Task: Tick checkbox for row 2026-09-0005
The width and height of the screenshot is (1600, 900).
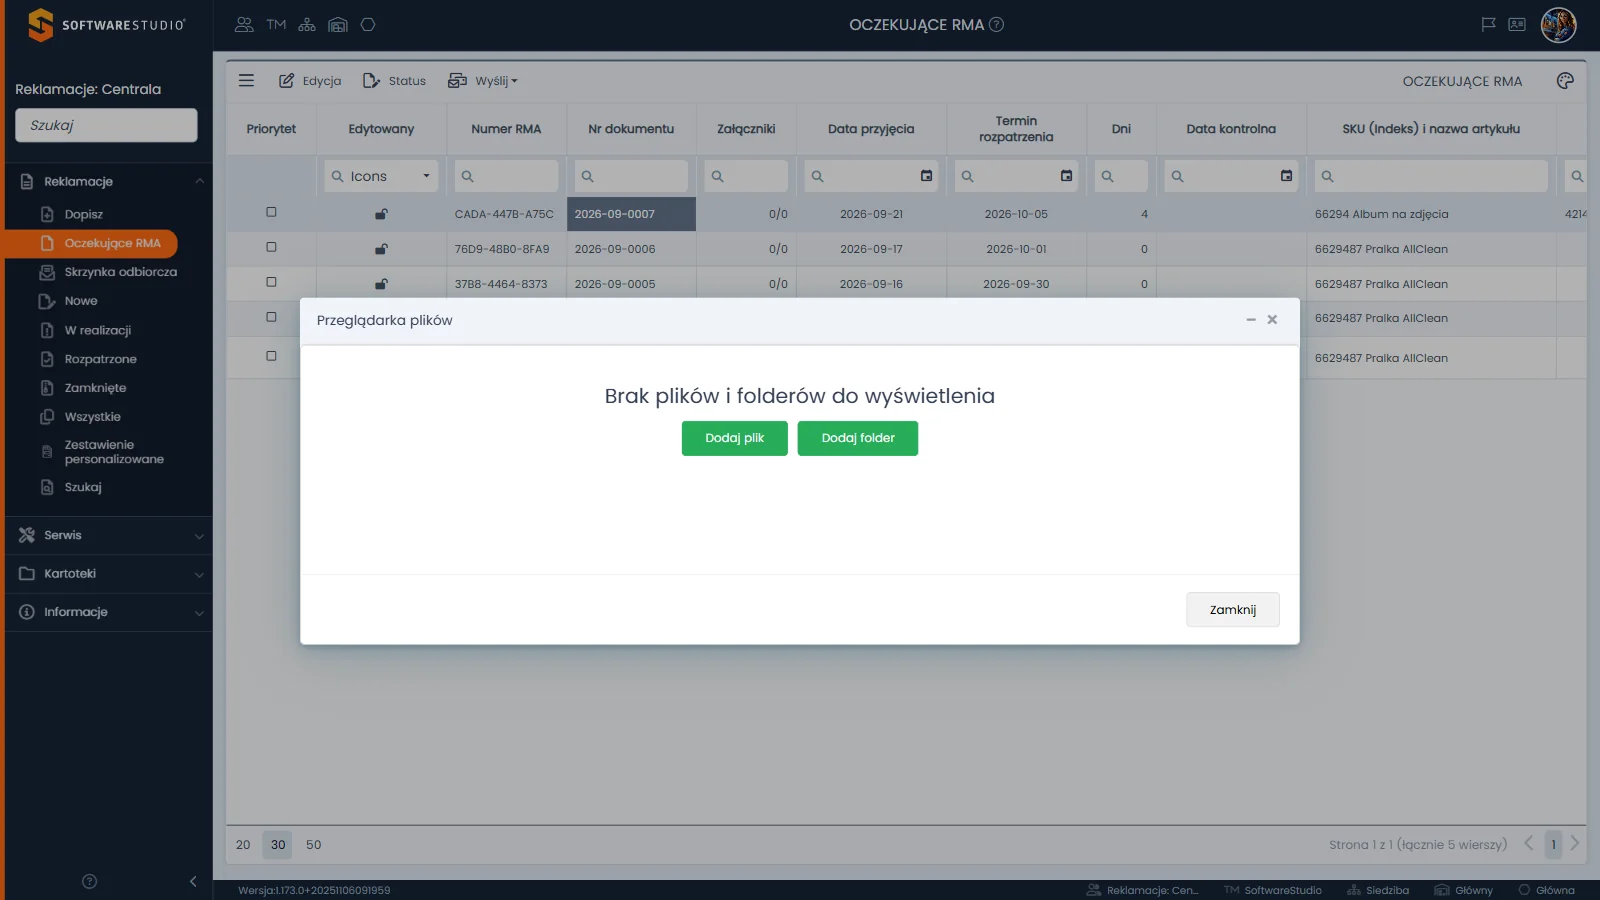Action: click(x=271, y=282)
